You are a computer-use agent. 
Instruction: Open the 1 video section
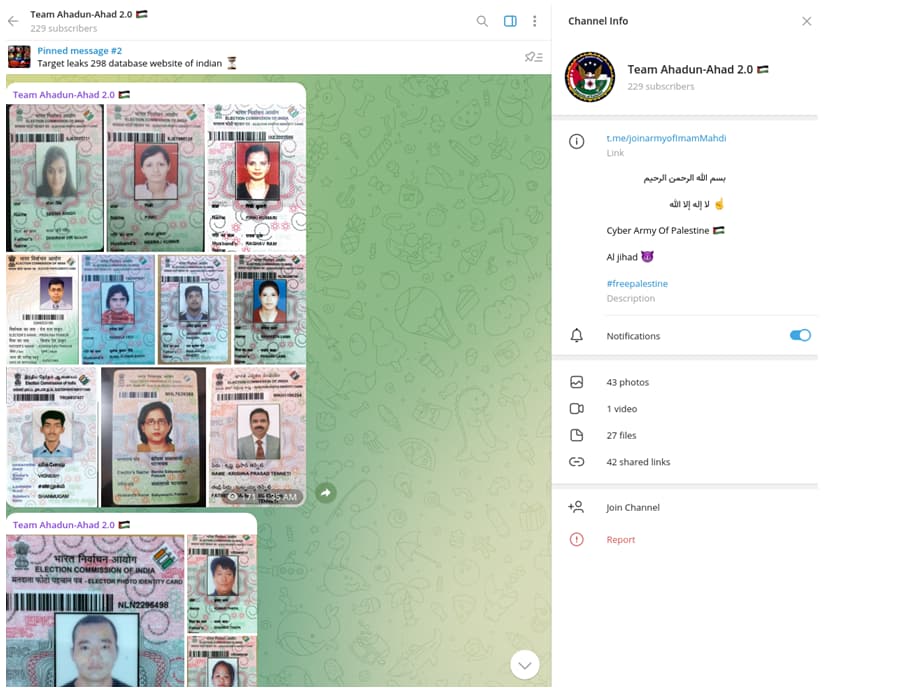(621, 409)
